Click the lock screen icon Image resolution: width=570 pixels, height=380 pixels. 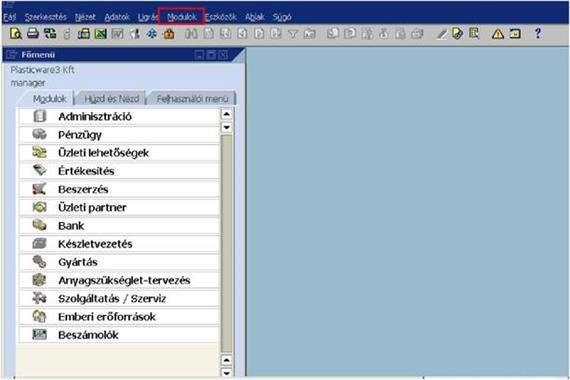coord(169,34)
